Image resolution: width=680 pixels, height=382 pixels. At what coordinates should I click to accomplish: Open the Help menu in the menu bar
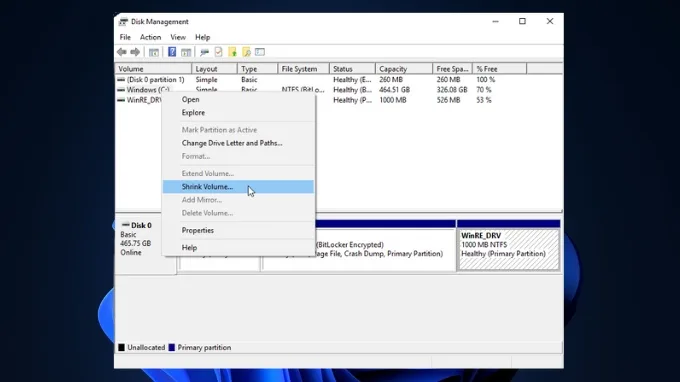coord(203,37)
